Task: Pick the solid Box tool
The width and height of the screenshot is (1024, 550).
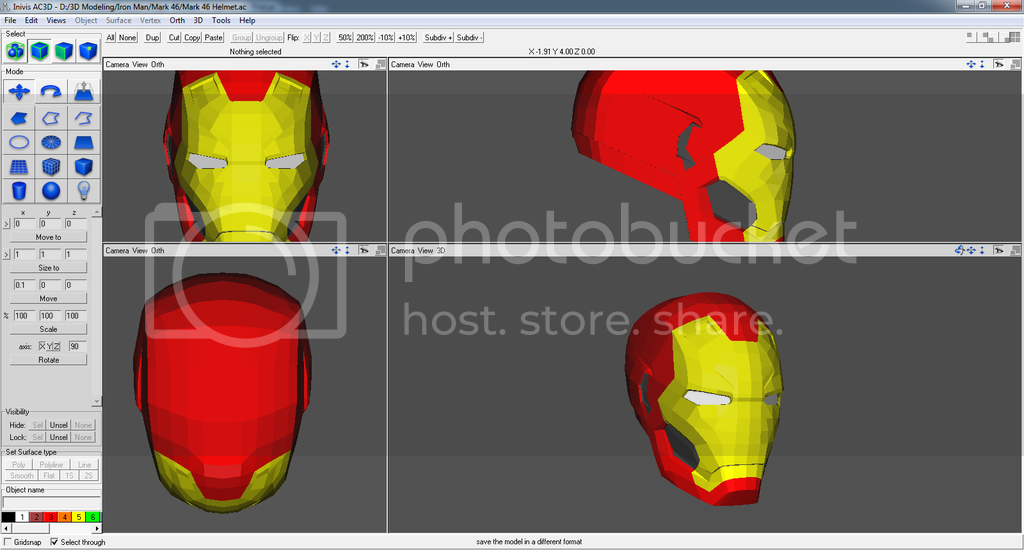Action: 84,167
